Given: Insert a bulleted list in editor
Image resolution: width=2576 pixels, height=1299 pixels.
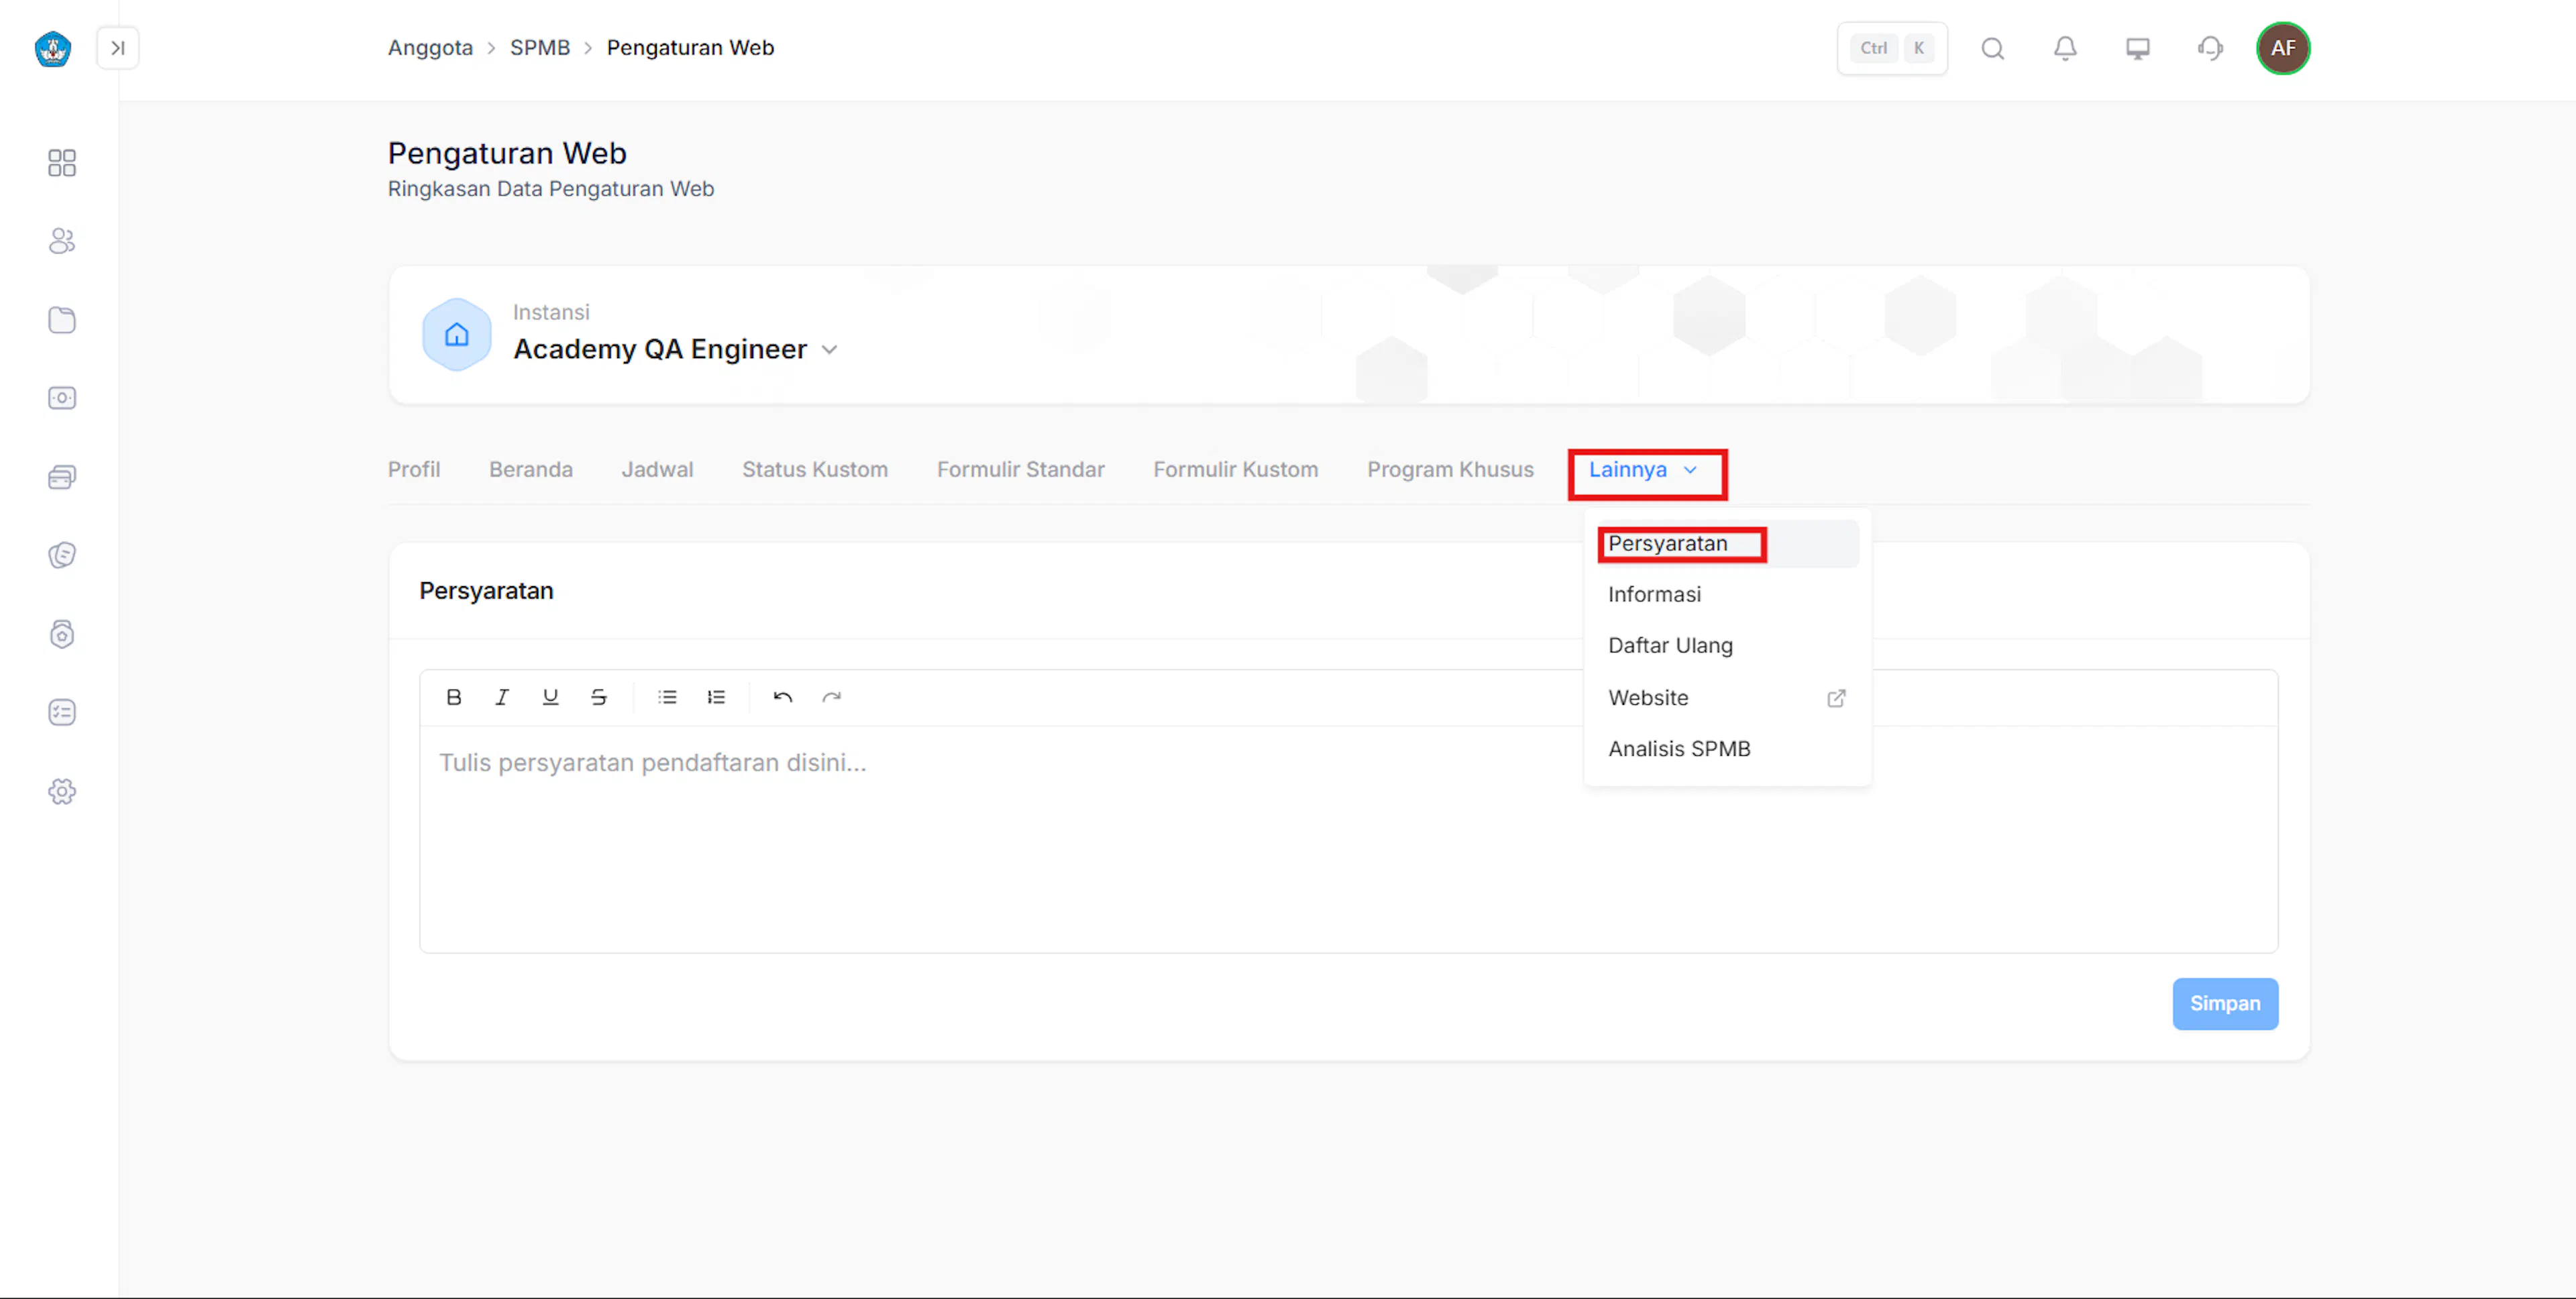Looking at the screenshot, I should (x=667, y=697).
